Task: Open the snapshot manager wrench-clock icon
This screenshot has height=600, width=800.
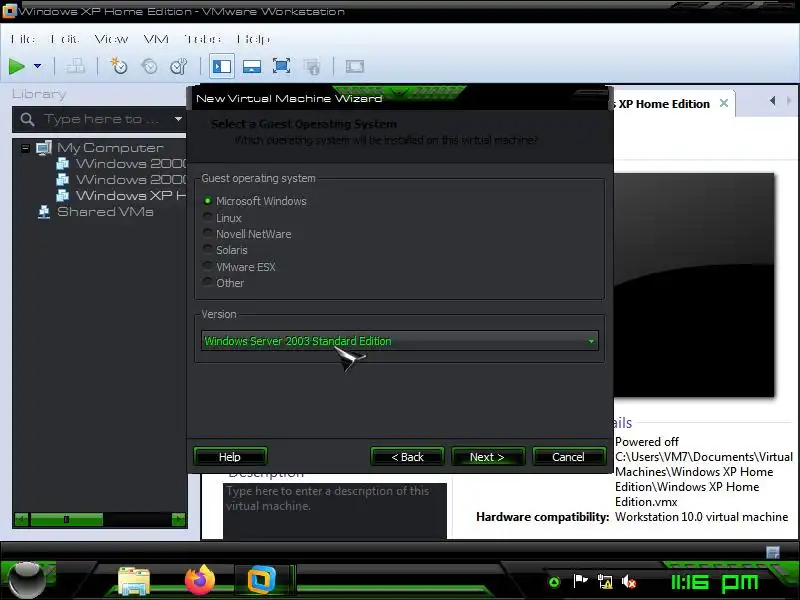Action: 179,66
